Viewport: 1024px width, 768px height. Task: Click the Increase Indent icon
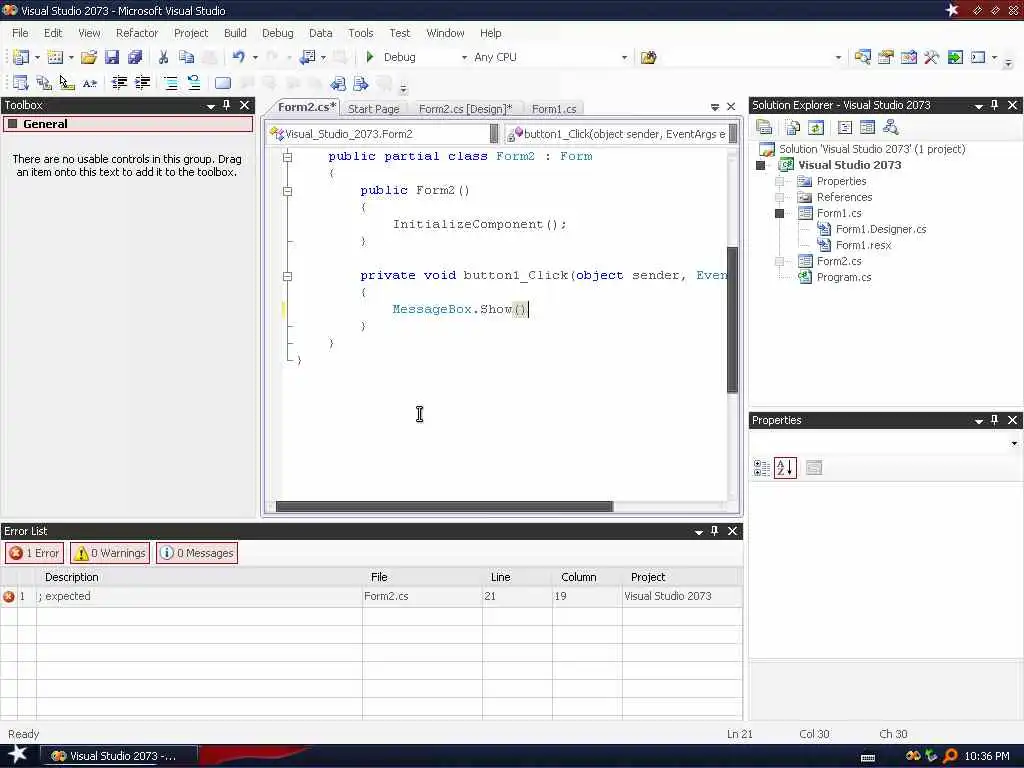142,83
